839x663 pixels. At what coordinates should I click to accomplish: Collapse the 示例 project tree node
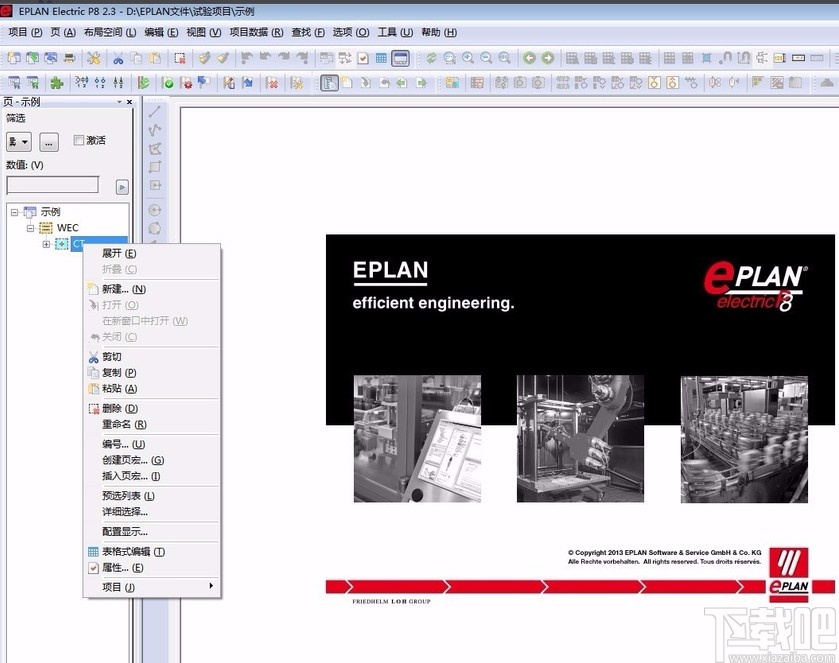click(14, 212)
